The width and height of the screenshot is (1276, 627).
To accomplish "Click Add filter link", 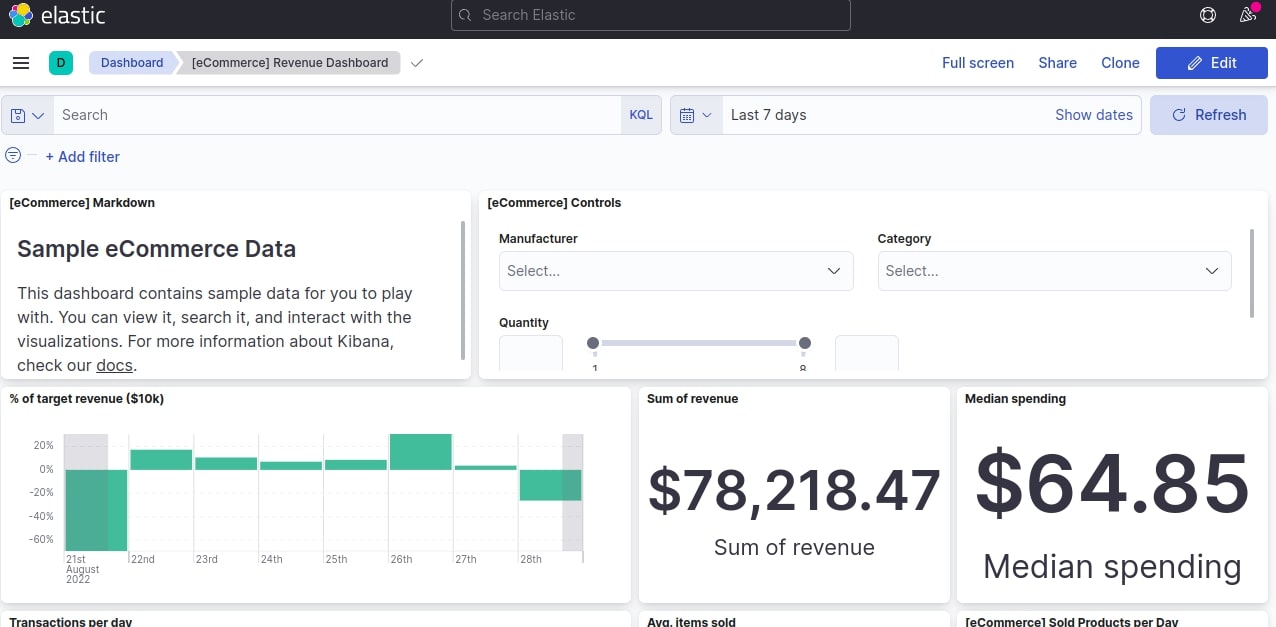I will pos(83,157).
